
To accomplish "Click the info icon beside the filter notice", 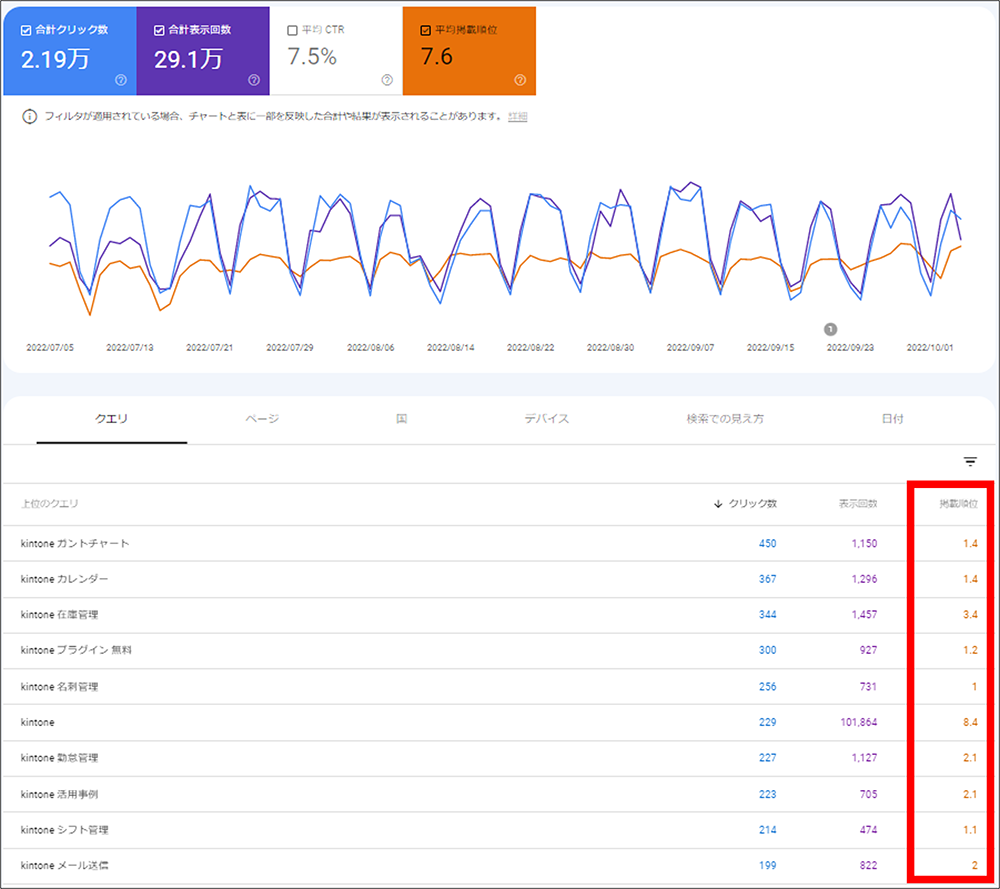I will pyautogui.click(x=29, y=117).
